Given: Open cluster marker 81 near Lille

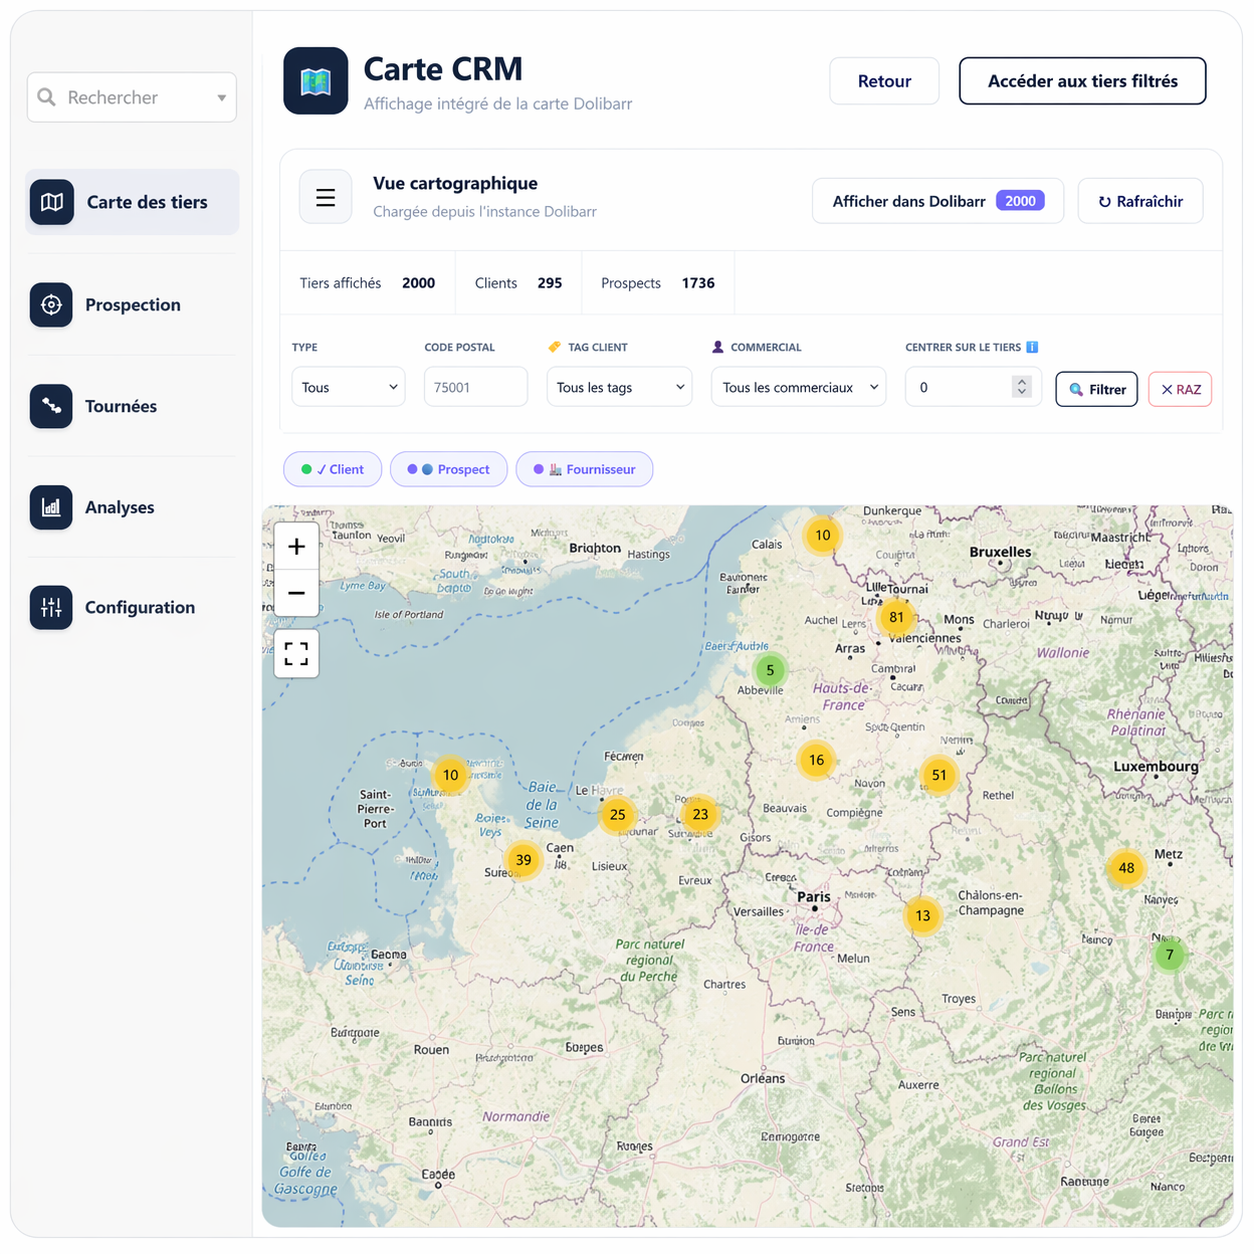Looking at the screenshot, I should tap(896, 617).
